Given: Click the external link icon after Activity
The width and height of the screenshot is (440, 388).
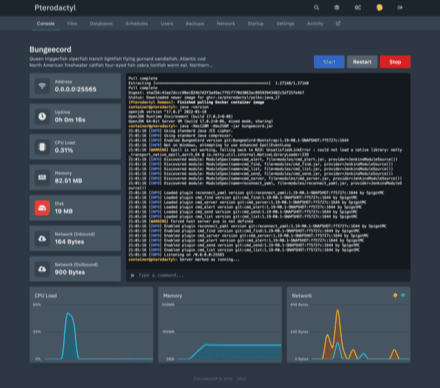Looking at the screenshot, I should click(338, 23).
